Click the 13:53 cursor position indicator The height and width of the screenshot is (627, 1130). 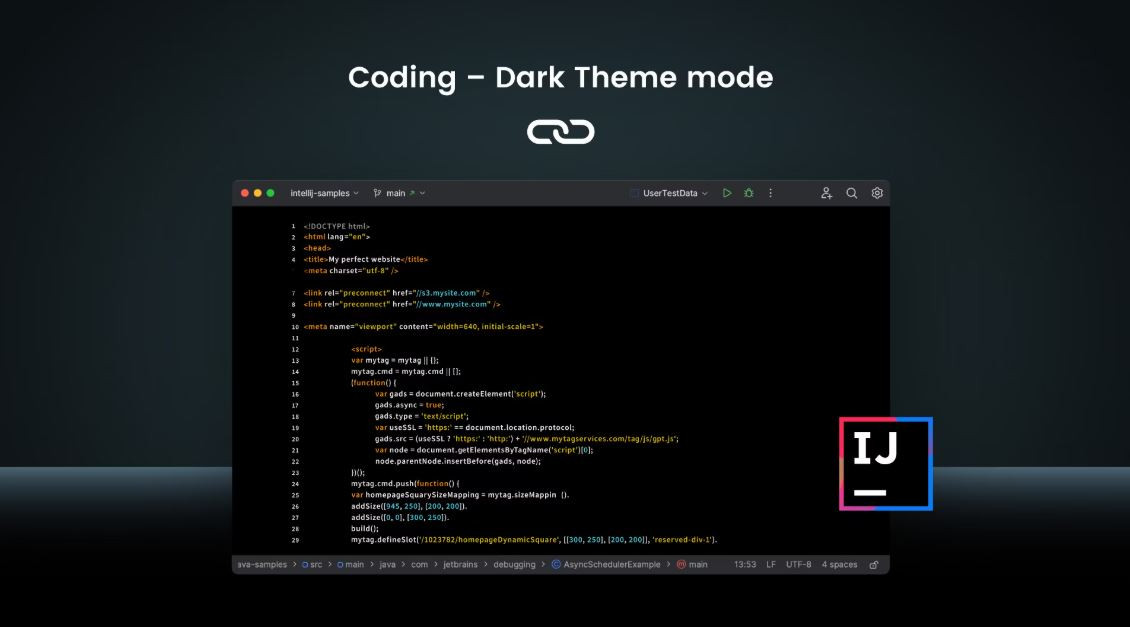pos(745,565)
